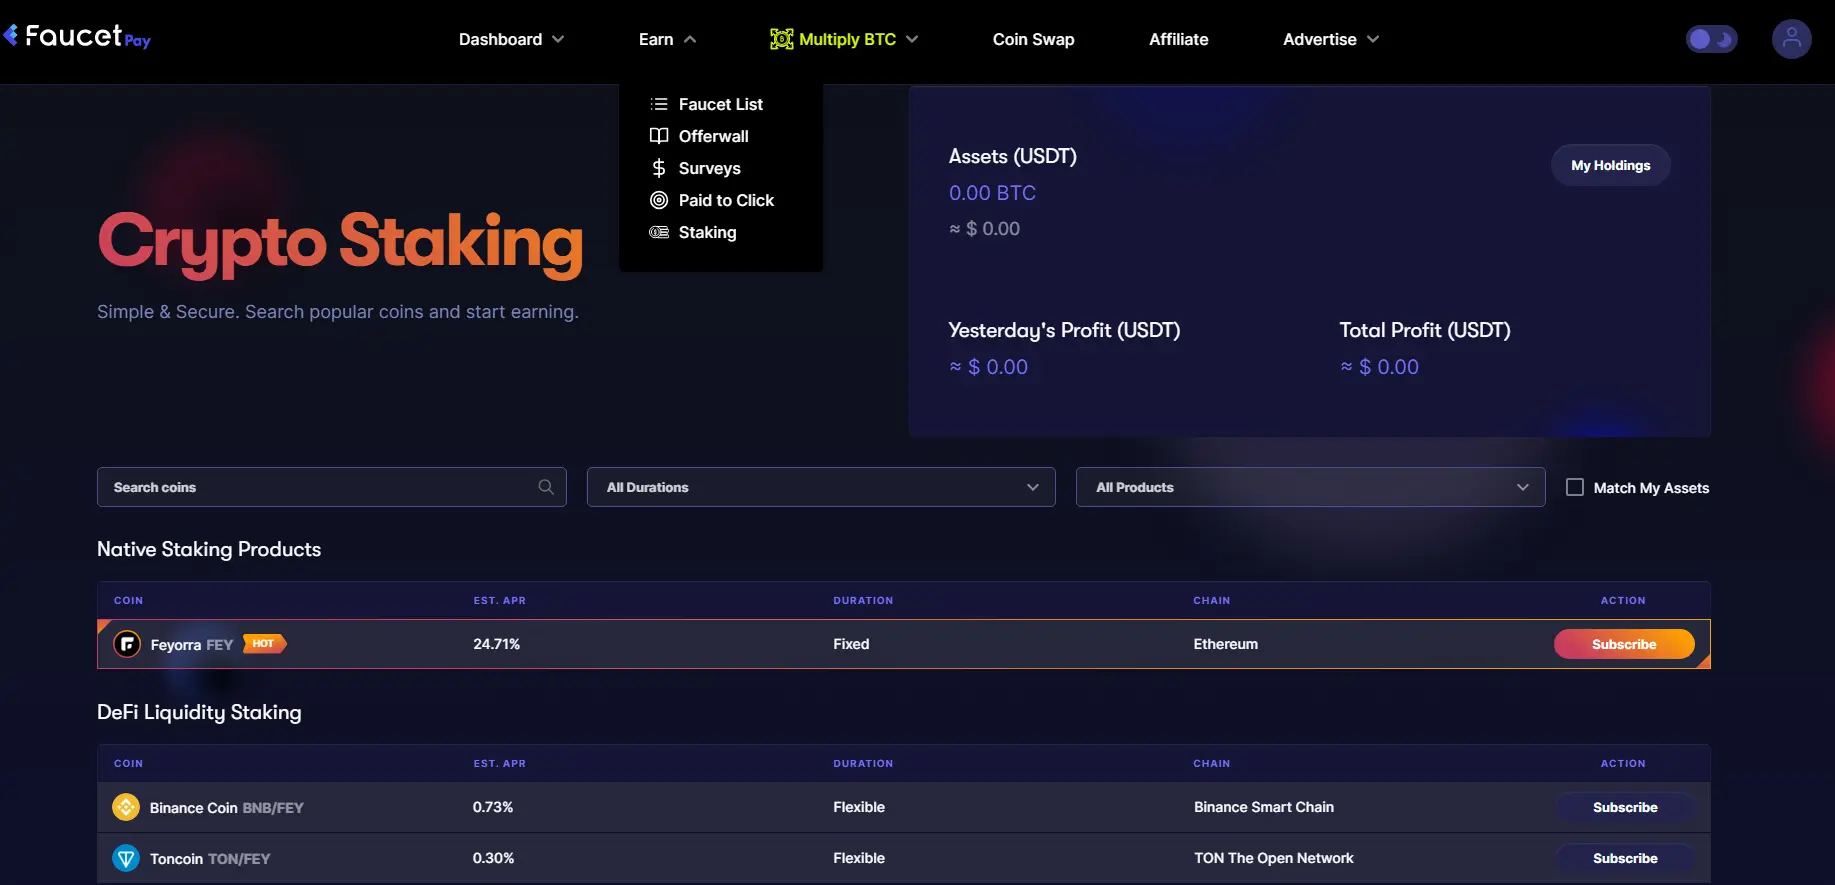Collapse the Earn menu
The width and height of the screenshot is (1835, 885).
pos(667,39)
